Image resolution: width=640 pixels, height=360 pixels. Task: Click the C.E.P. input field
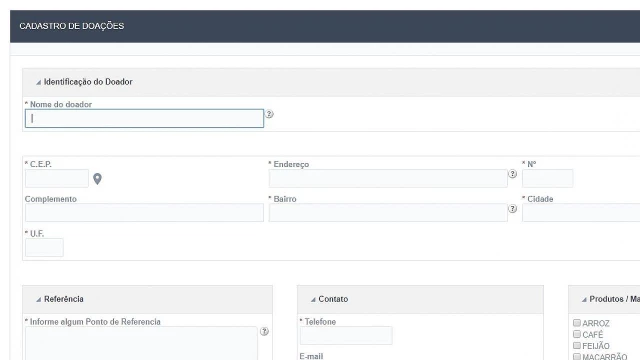point(57,178)
